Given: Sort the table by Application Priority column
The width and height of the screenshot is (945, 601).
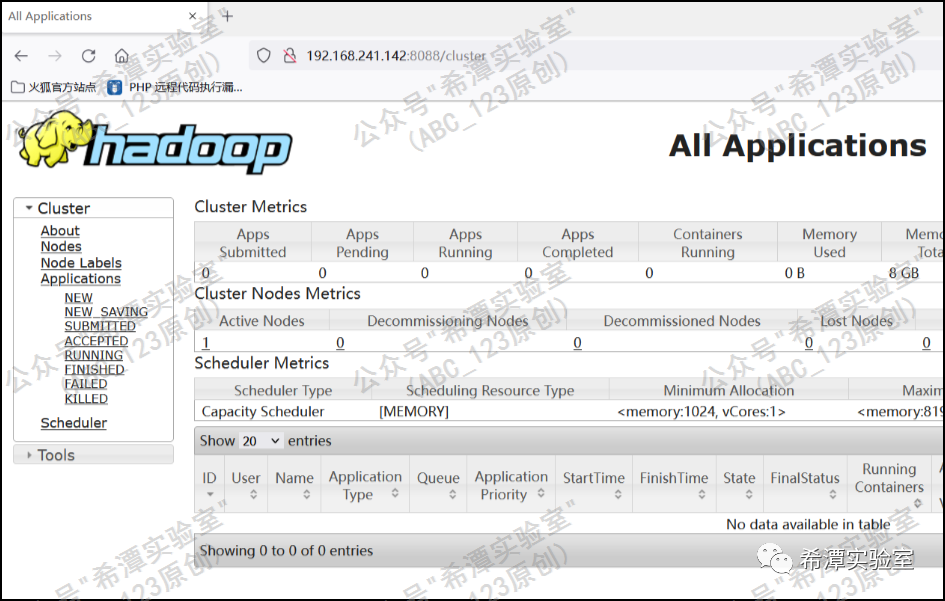Looking at the screenshot, I should coord(511,485).
